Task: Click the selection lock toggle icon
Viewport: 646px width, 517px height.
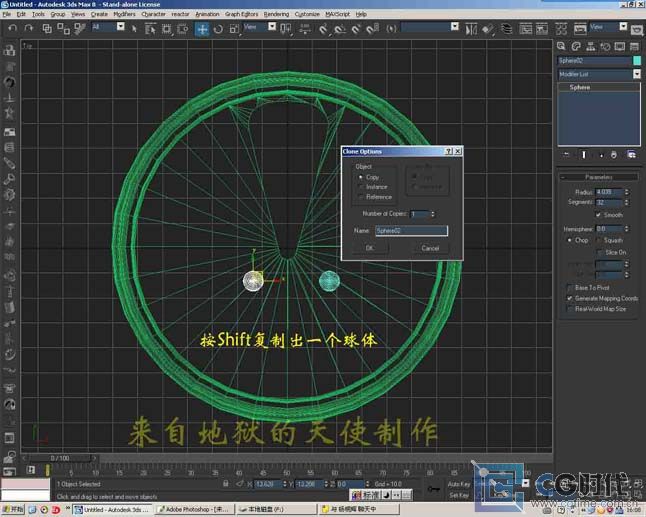Action: coord(226,484)
